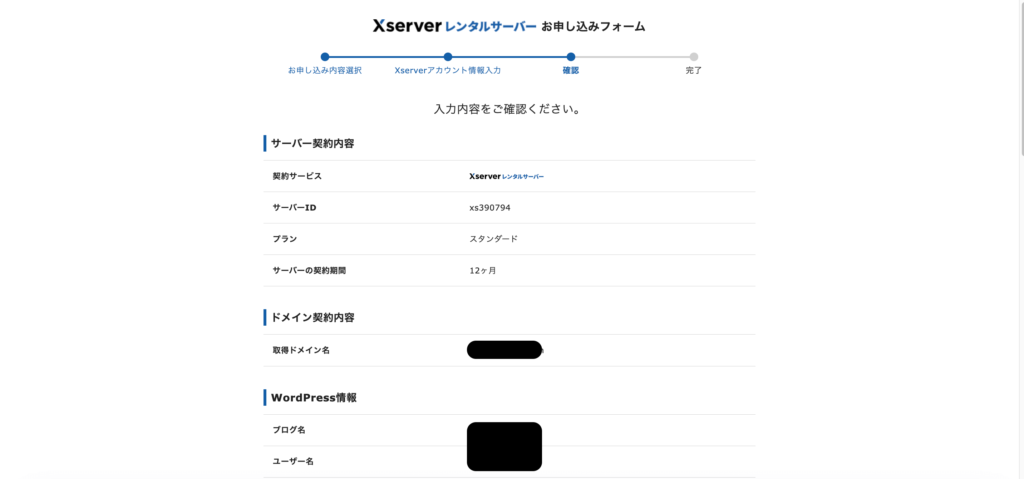Click the 12ヶ月 contract period value
The height and width of the screenshot is (479, 1024).
tap(483, 271)
